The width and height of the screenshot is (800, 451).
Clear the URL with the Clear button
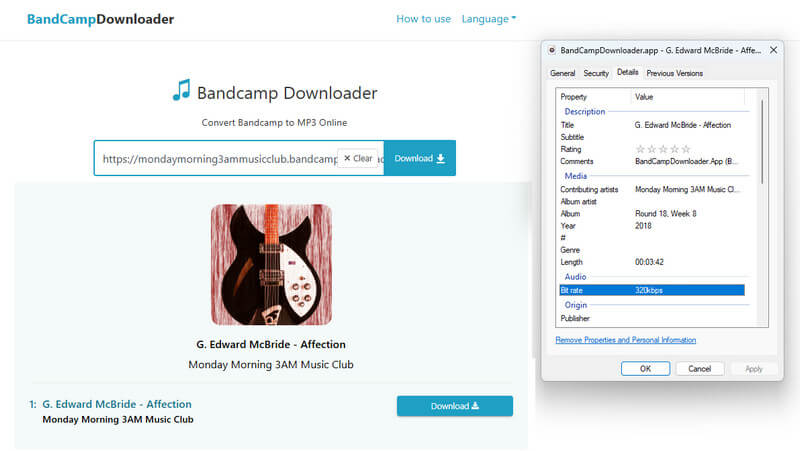358,158
